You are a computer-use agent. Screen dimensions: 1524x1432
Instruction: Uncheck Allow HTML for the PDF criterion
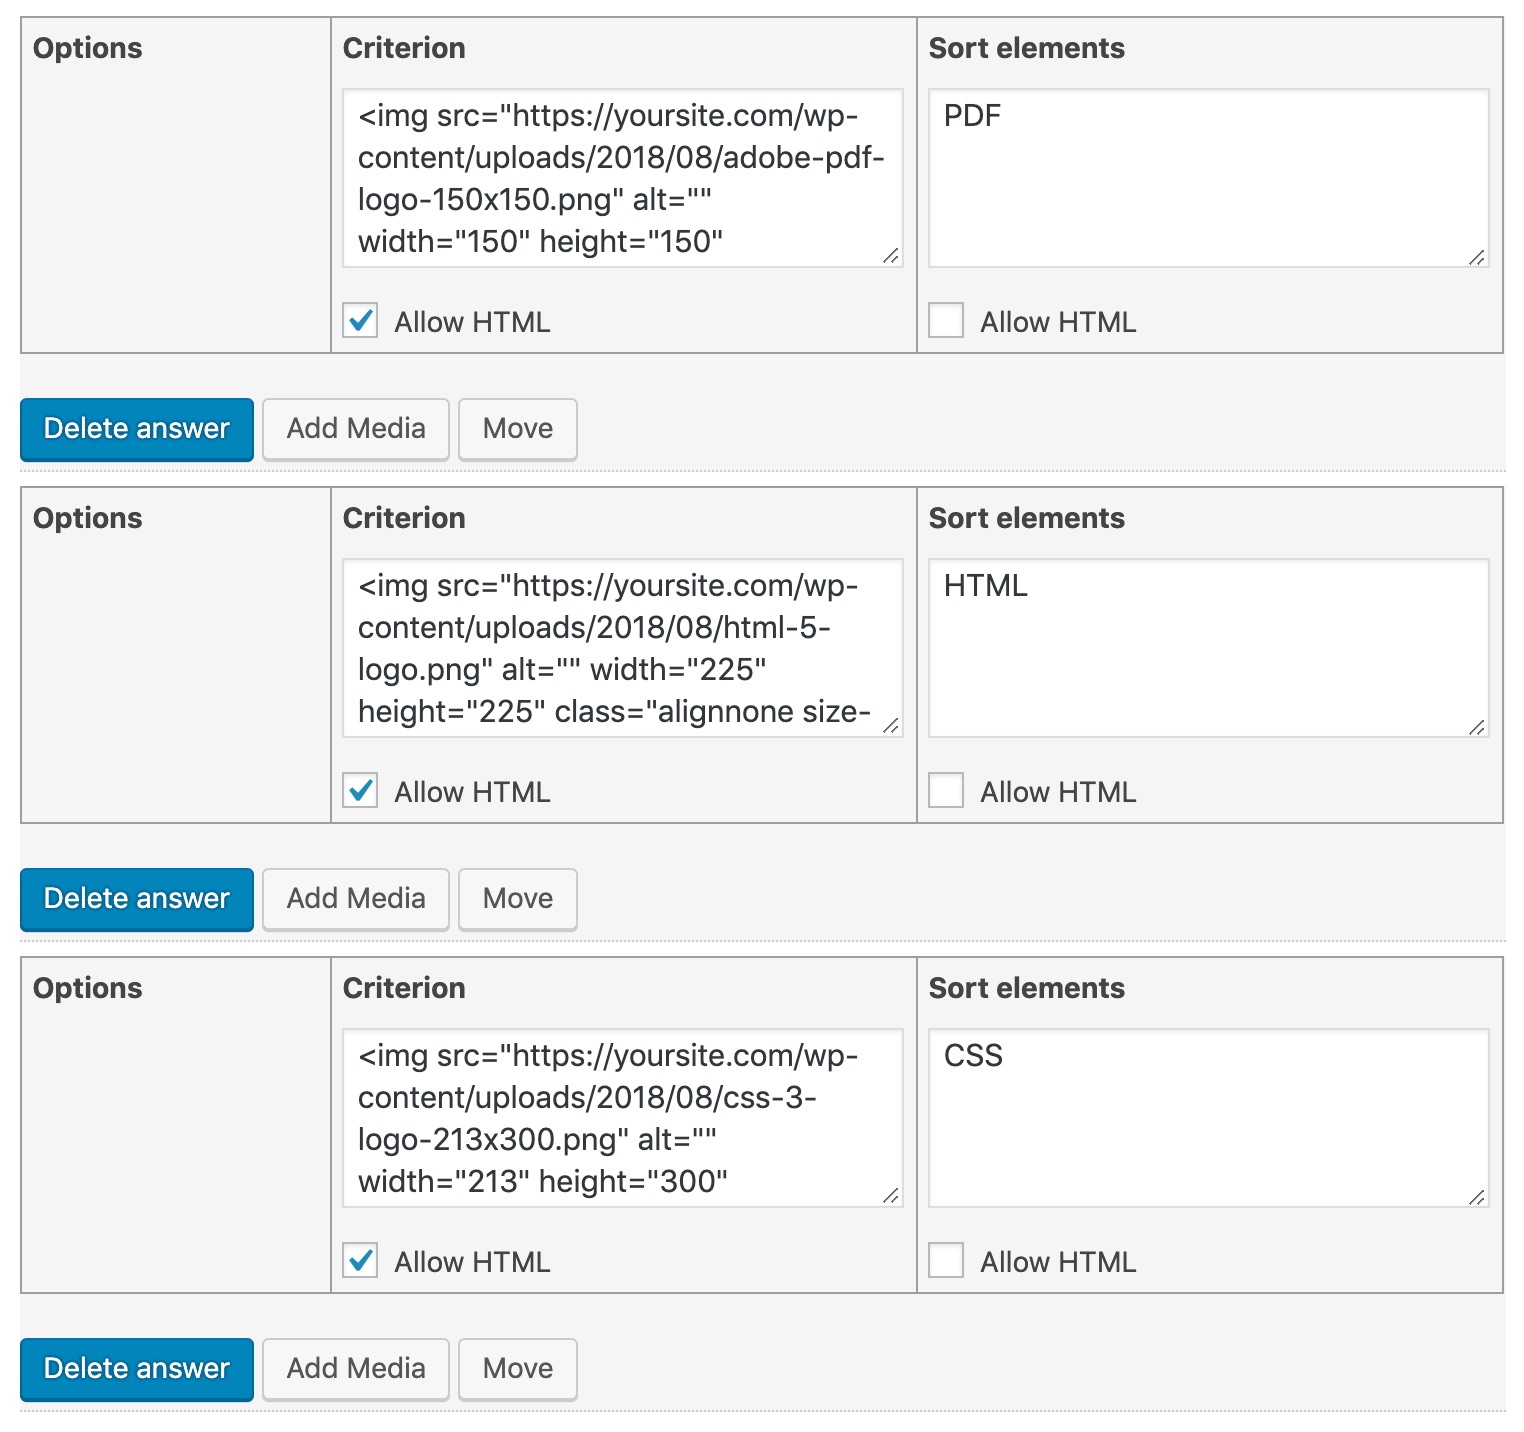click(x=360, y=321)
